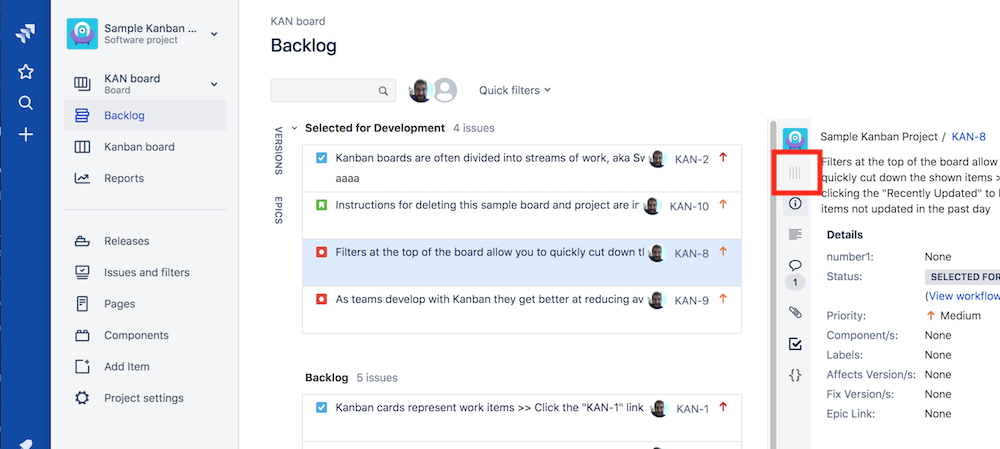Jump to comments via the speech bubble icon
Viewport: 1000px width, 449px height.
795,265
